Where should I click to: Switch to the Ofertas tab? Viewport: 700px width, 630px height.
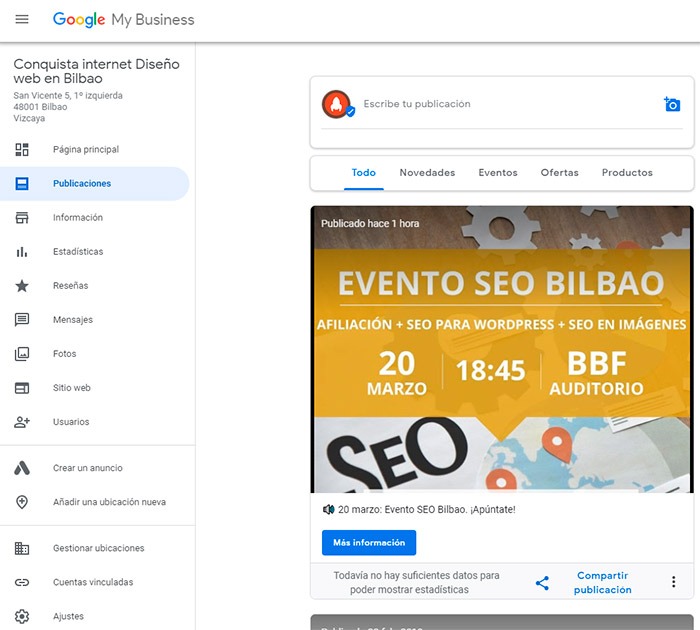pyautogui.click(x=559, y=173)
